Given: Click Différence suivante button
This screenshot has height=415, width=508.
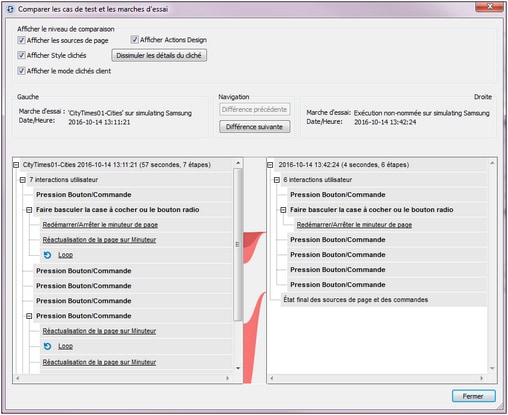Looking at the screenshot, I should tap(254, 127).
